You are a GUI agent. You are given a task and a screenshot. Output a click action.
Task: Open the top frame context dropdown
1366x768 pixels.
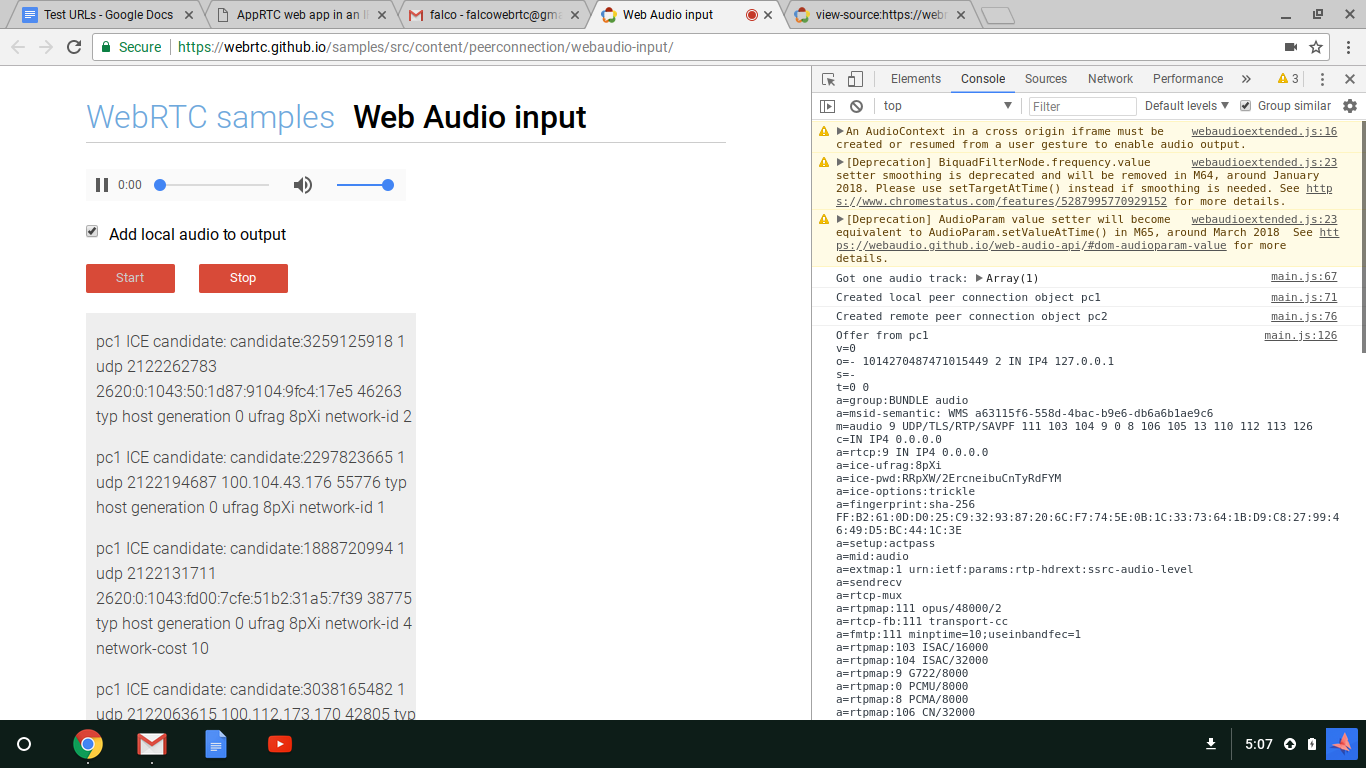[946, 105]
